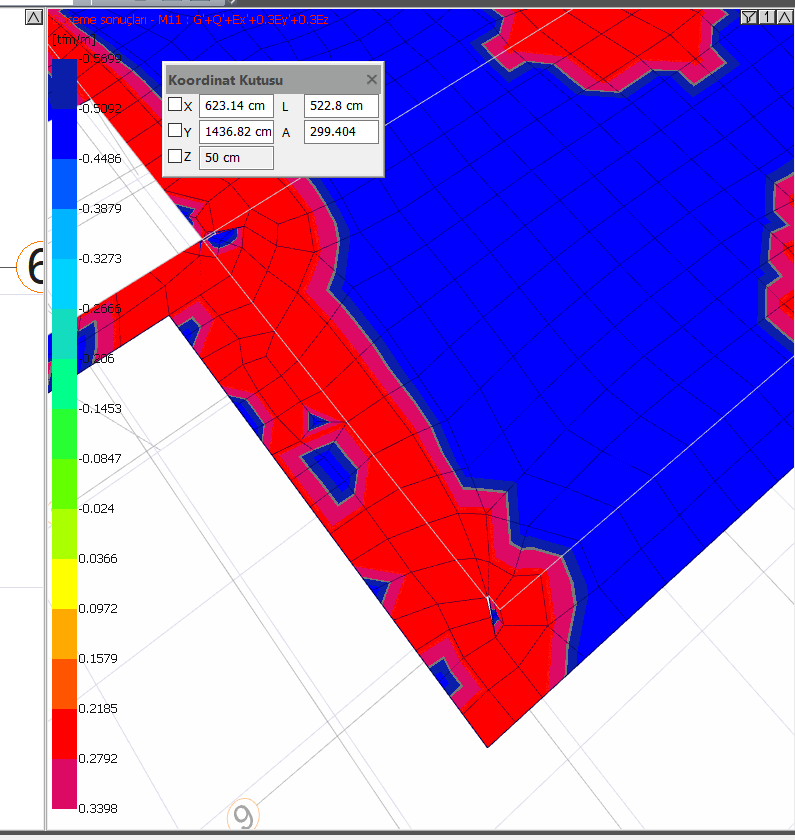Click the Z field showing 50 cm

tap(236, 158)
